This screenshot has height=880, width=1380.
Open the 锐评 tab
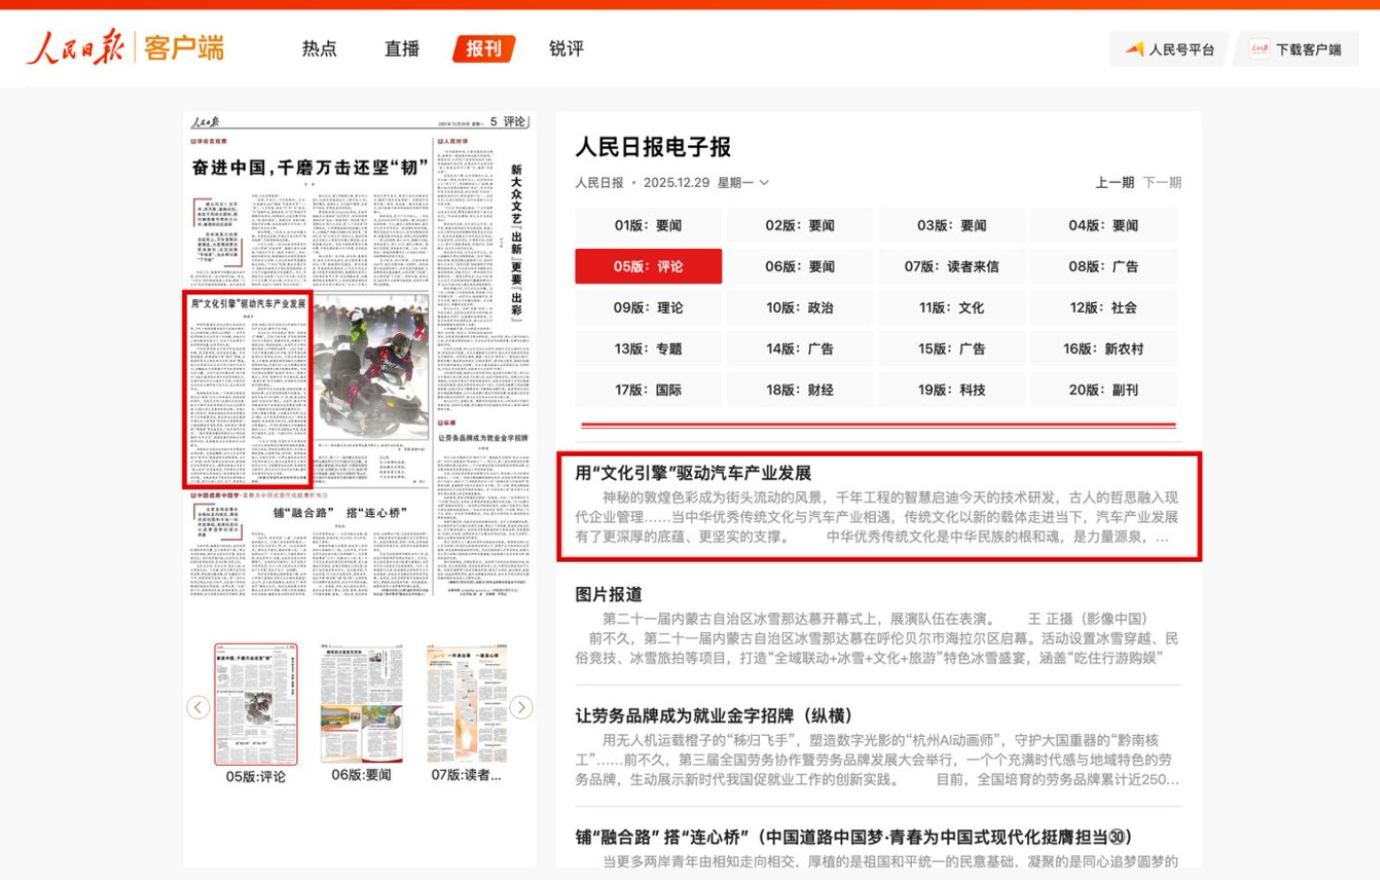(565, 47)
